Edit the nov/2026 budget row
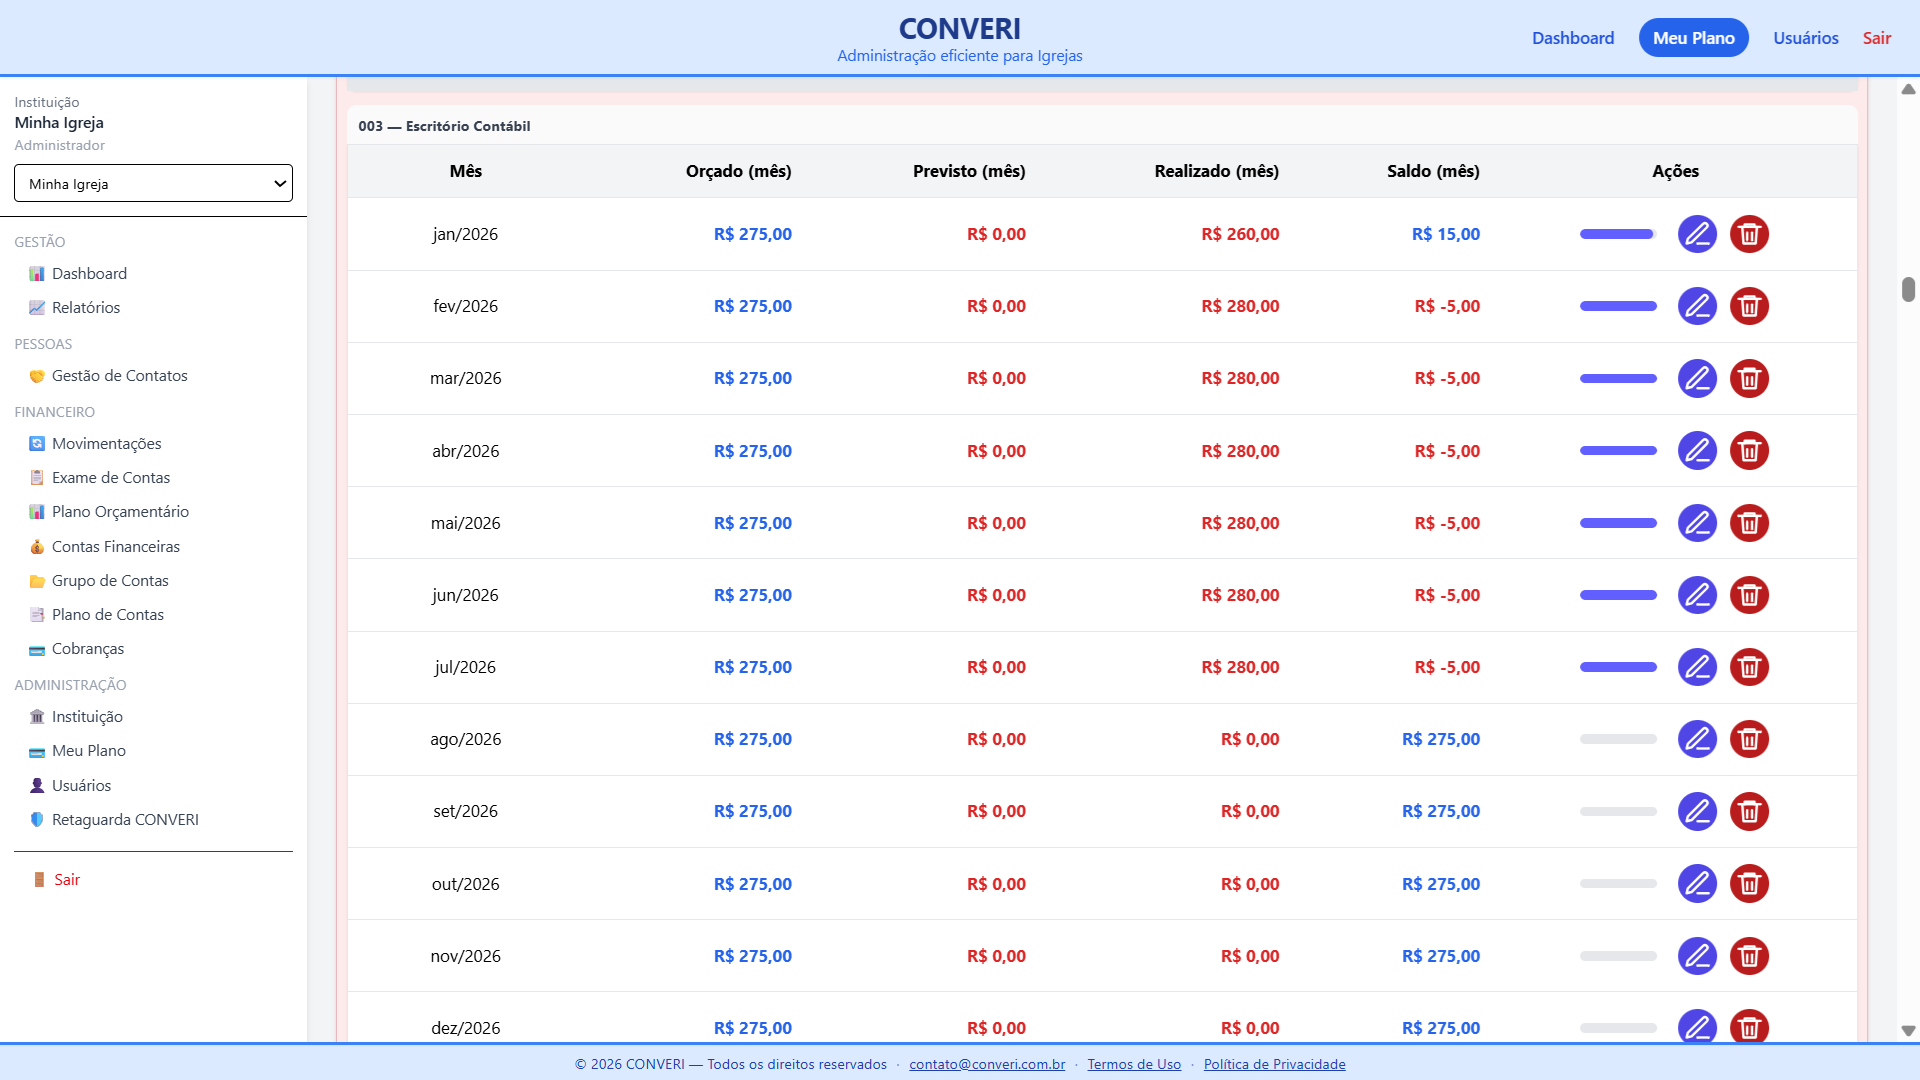 1697,956
